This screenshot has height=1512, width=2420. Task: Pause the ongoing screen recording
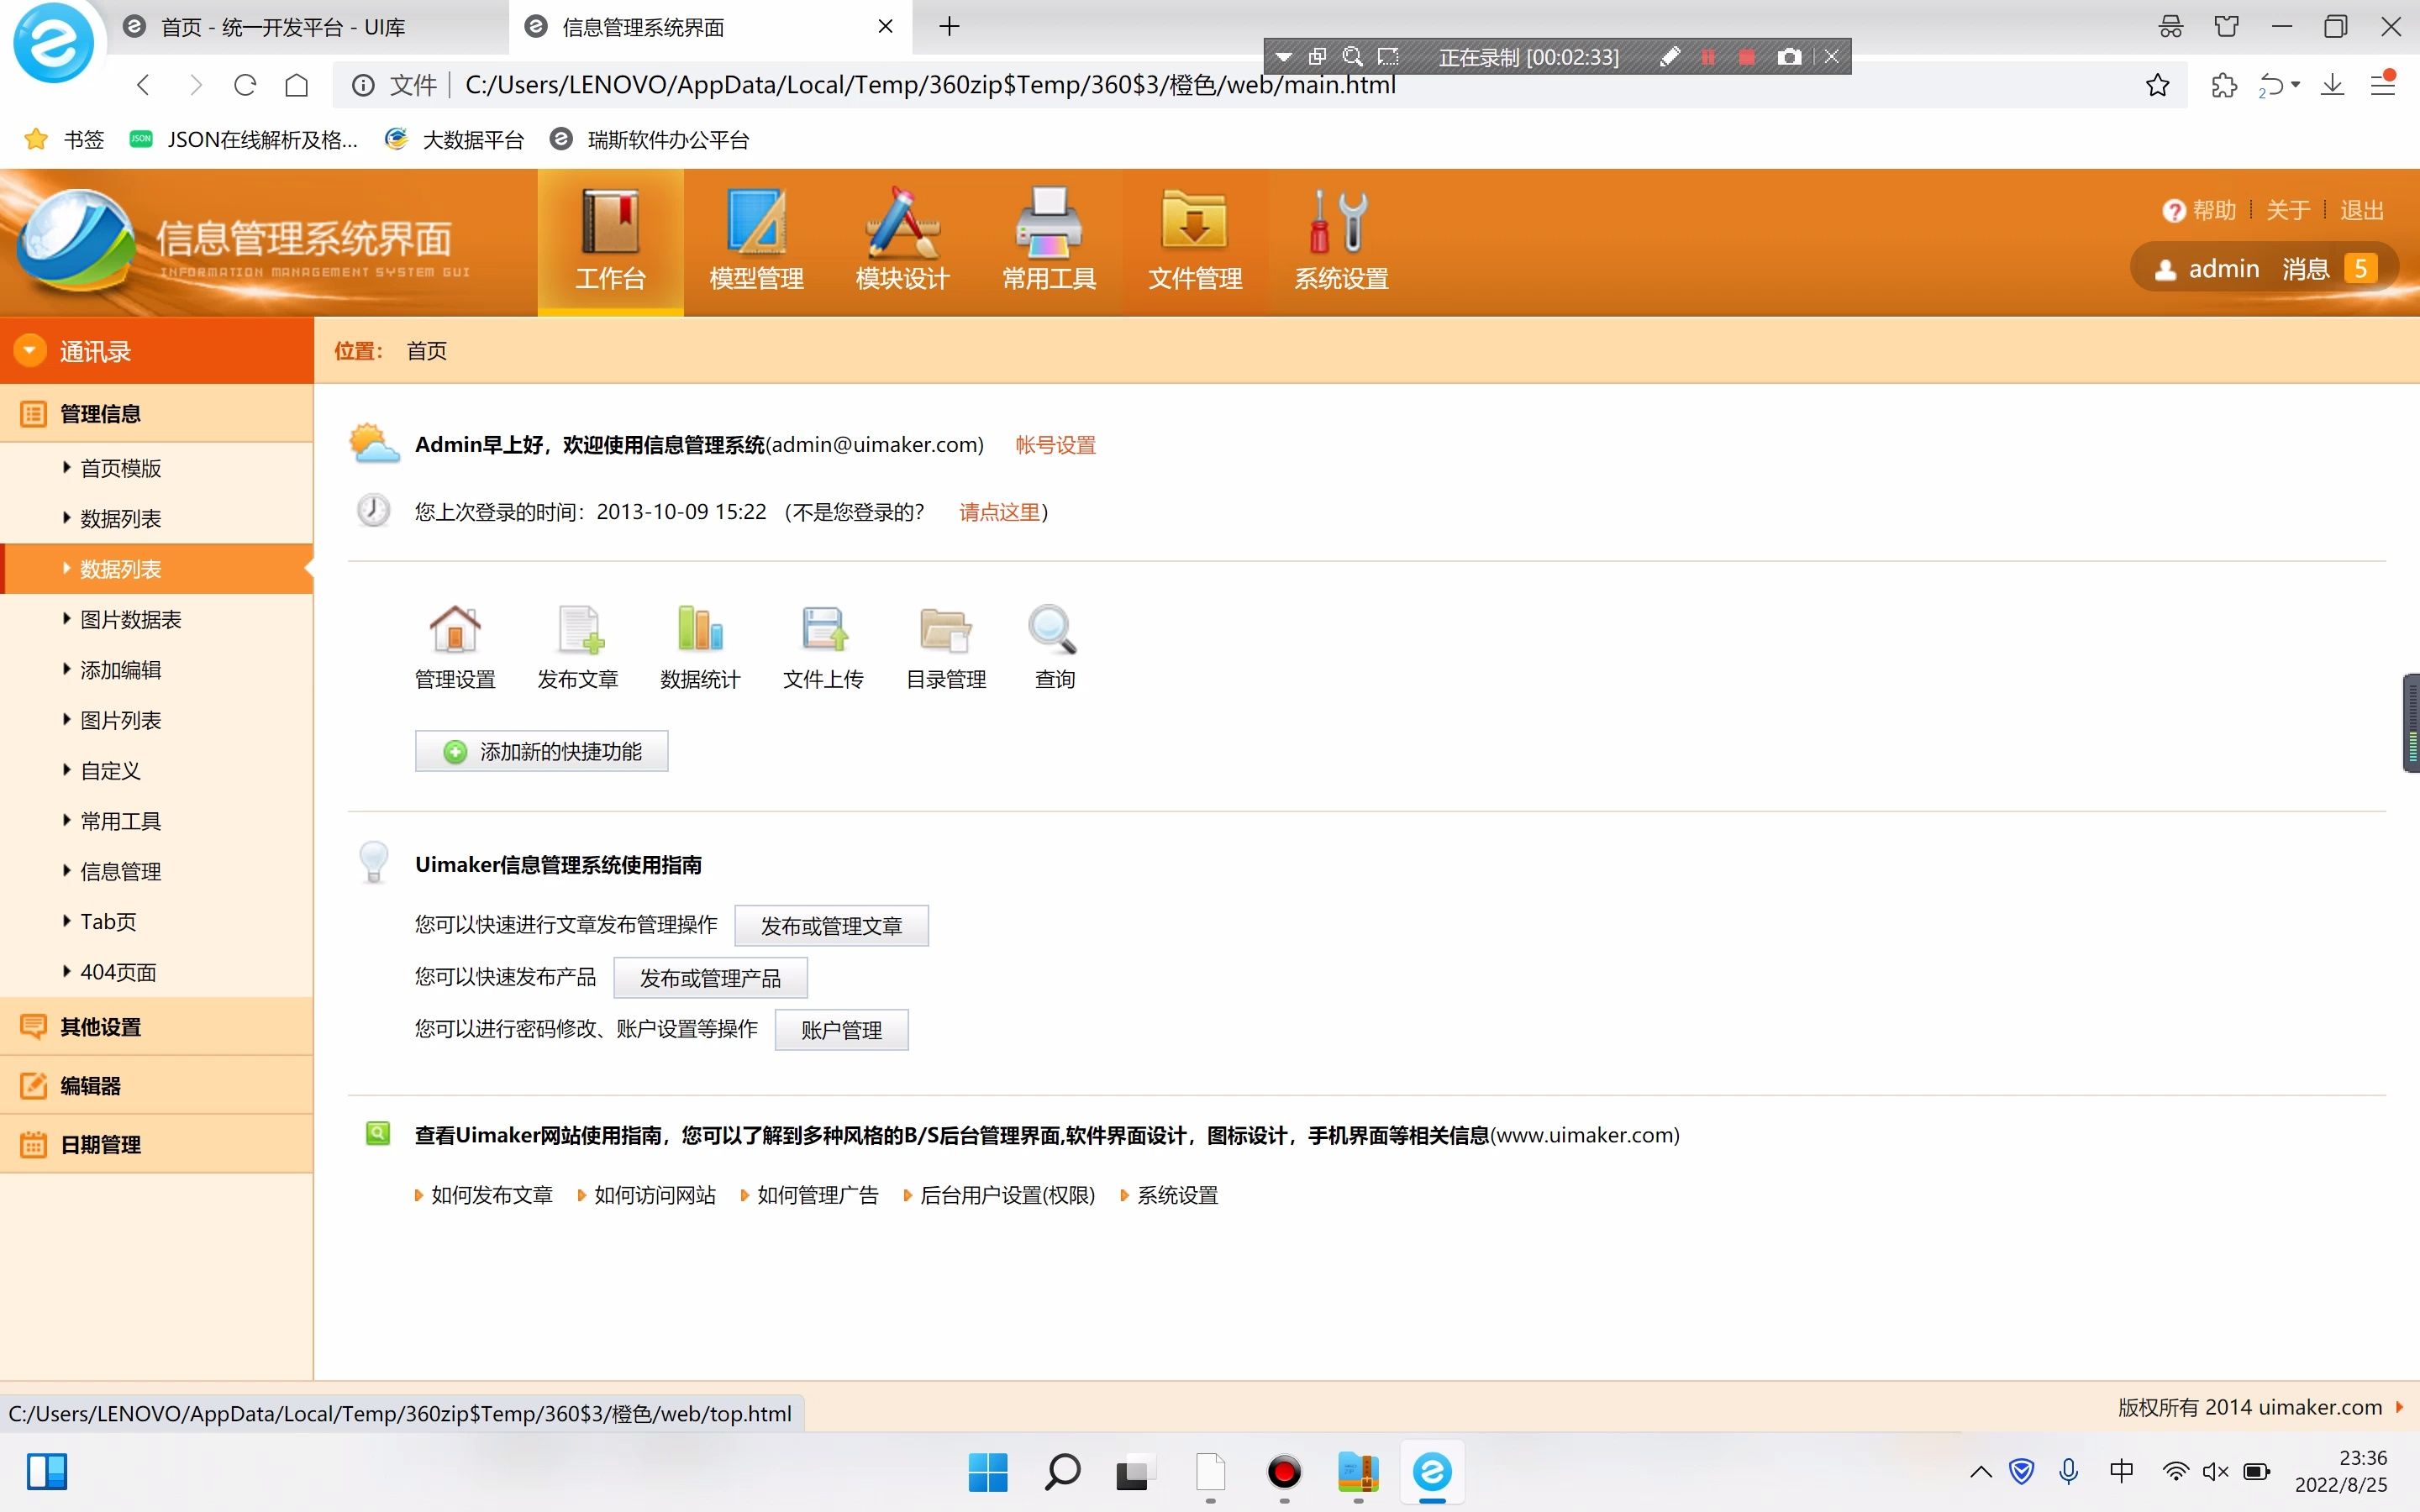1708,57
